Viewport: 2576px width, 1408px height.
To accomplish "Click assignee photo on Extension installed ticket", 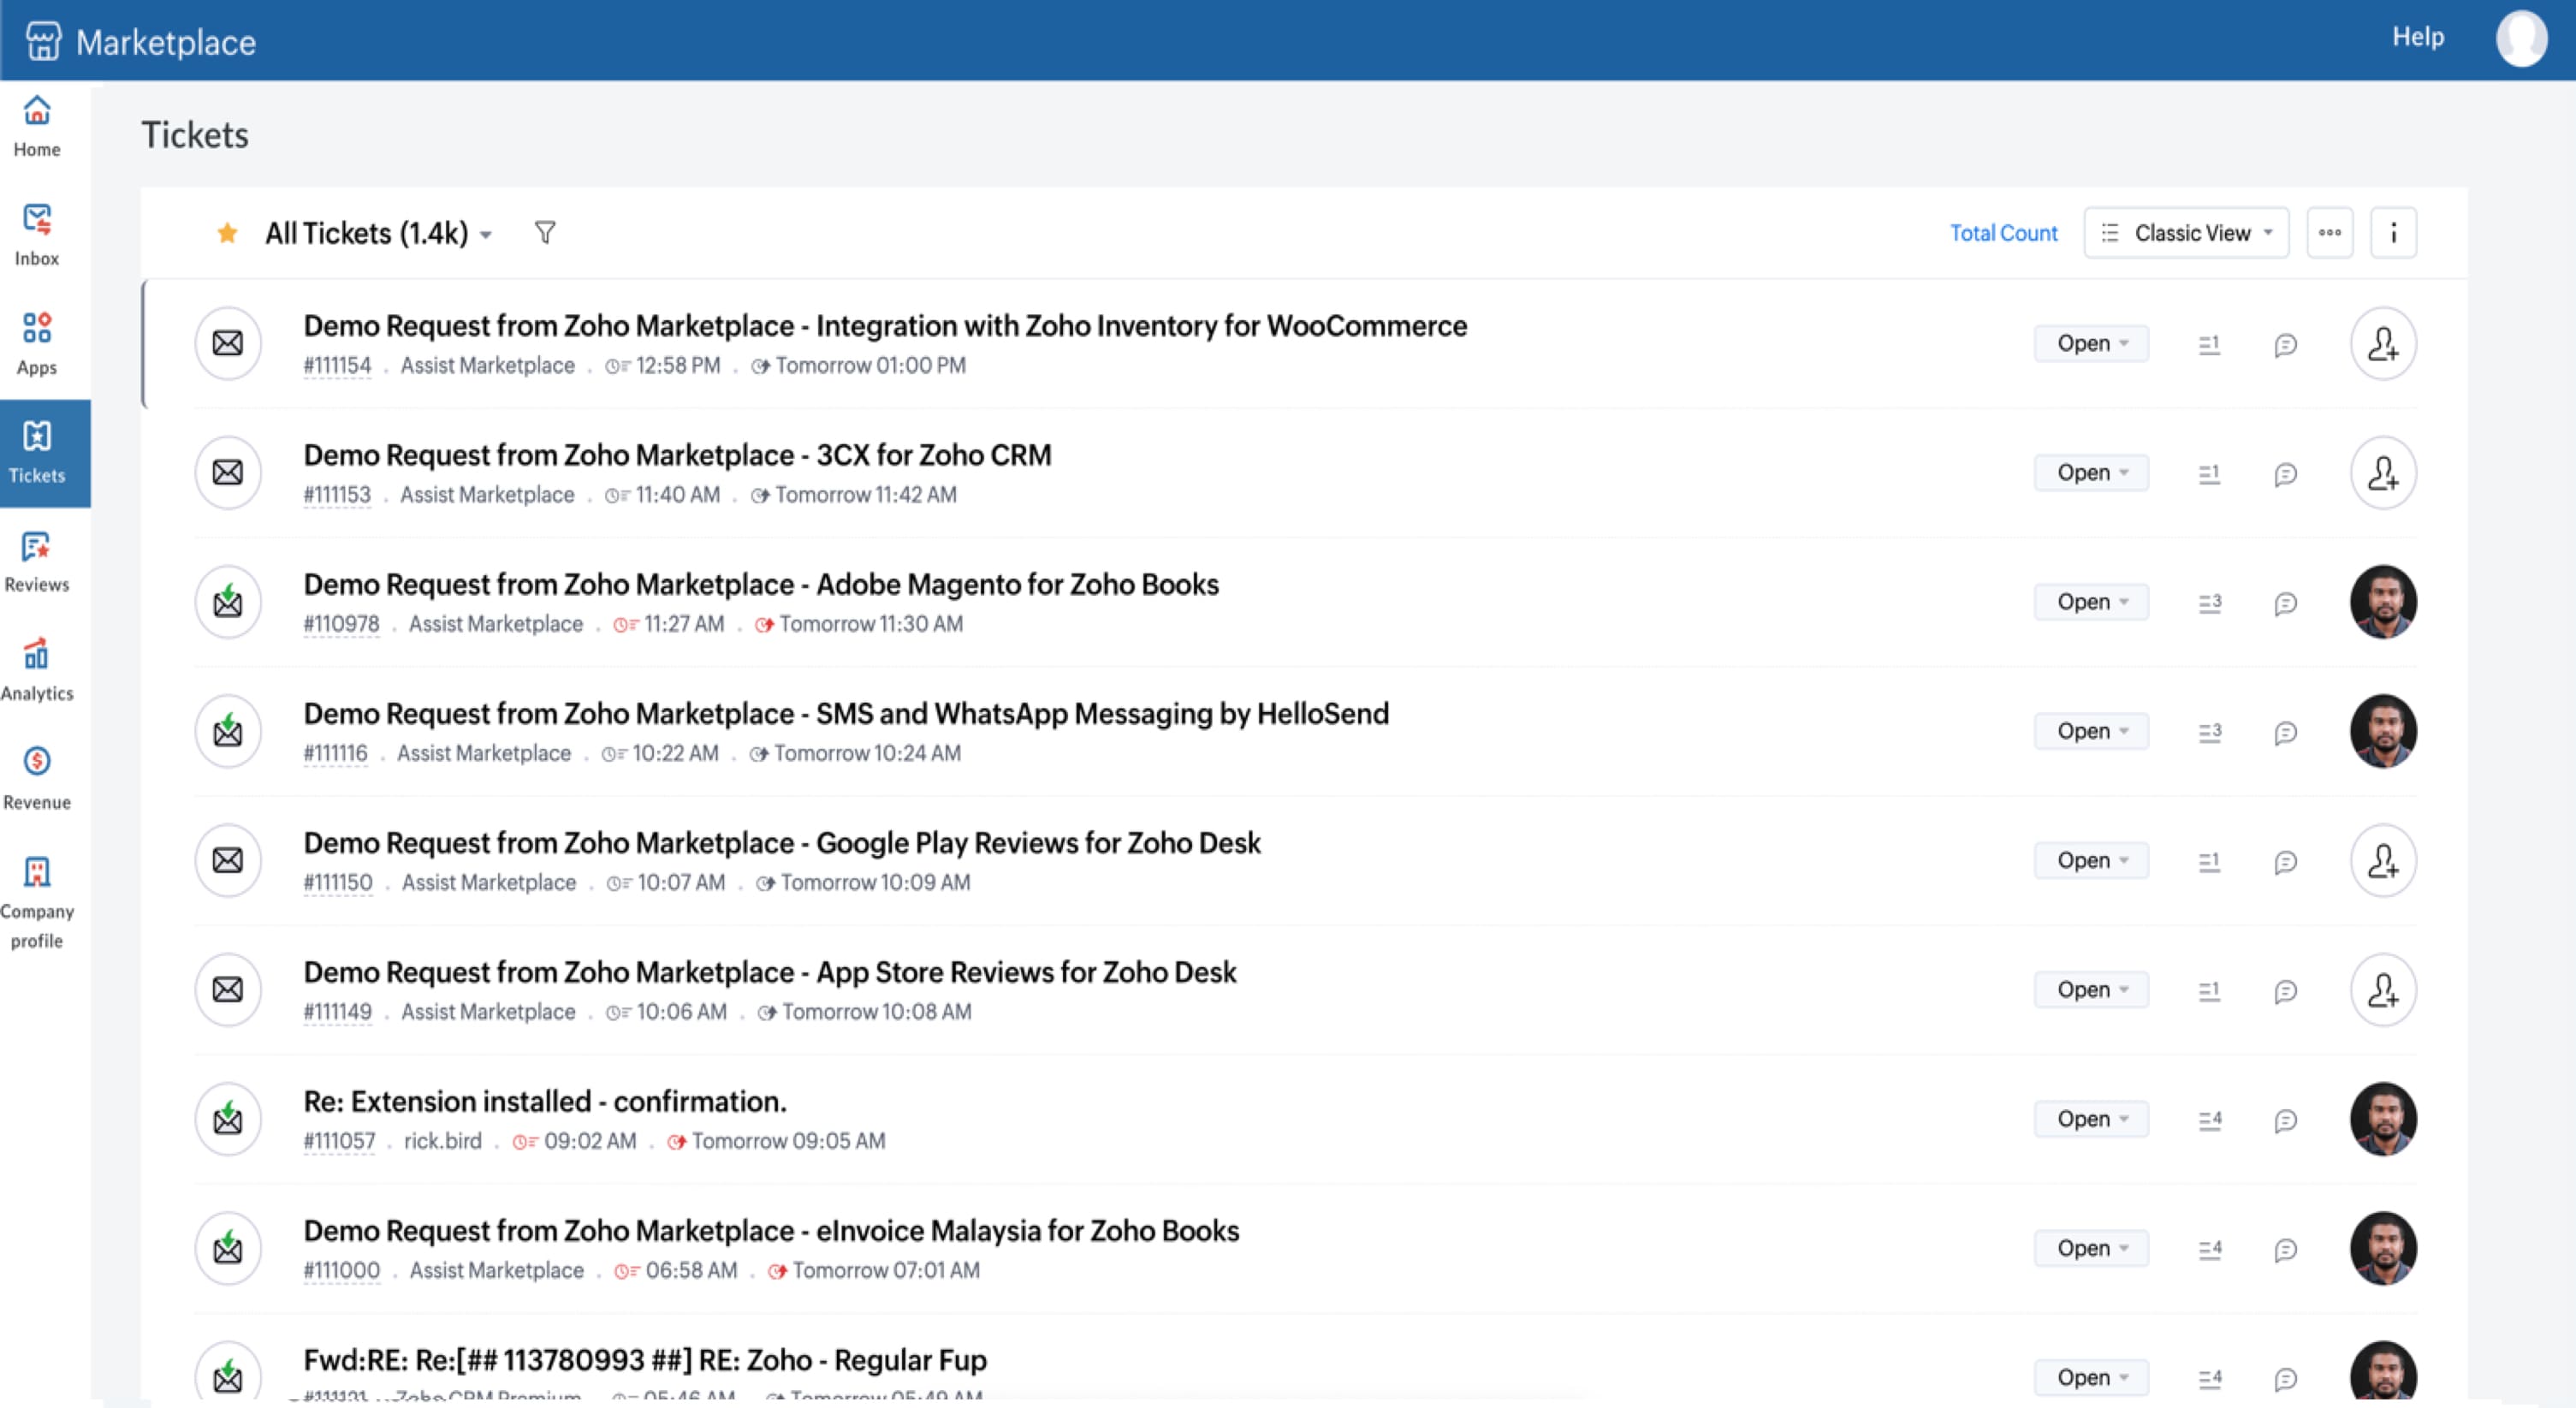I will (2383, 1119).
